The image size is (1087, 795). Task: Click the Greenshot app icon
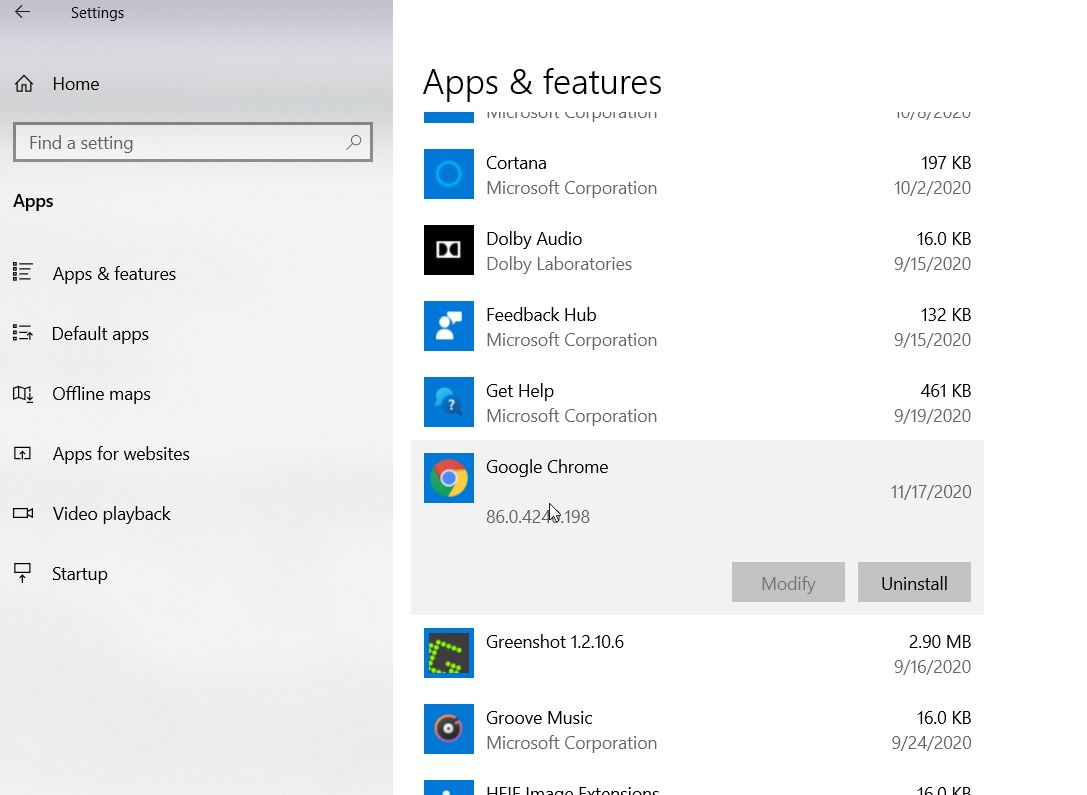(x=449, y=653)
